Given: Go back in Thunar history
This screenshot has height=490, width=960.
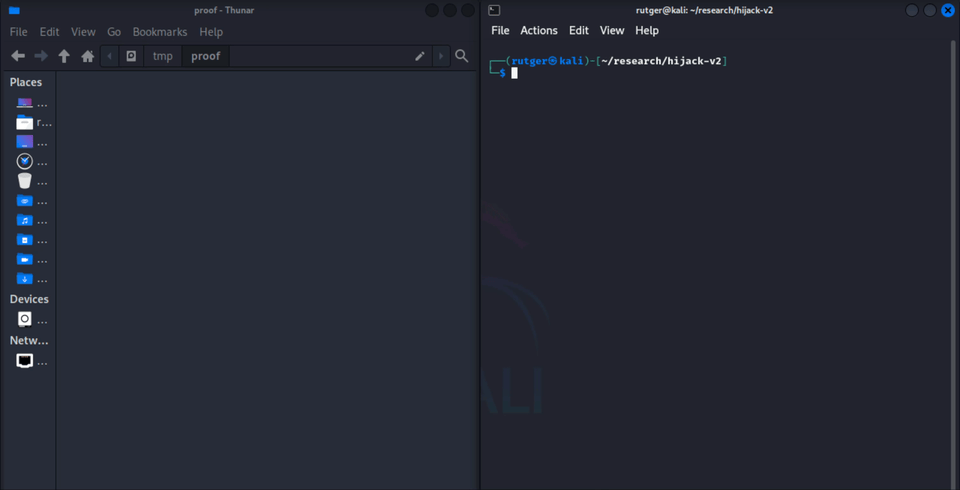Looking at the screenshot, I should click(x=18, y=56).
